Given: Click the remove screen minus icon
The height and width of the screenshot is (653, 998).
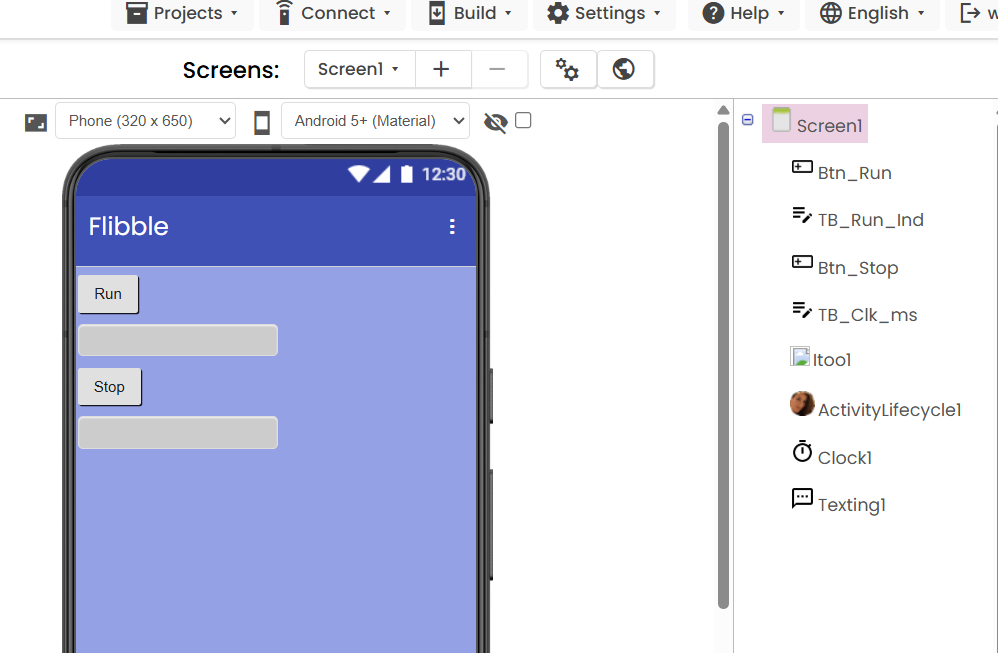Looking at the screenshot, I should (x=497, y=69).
